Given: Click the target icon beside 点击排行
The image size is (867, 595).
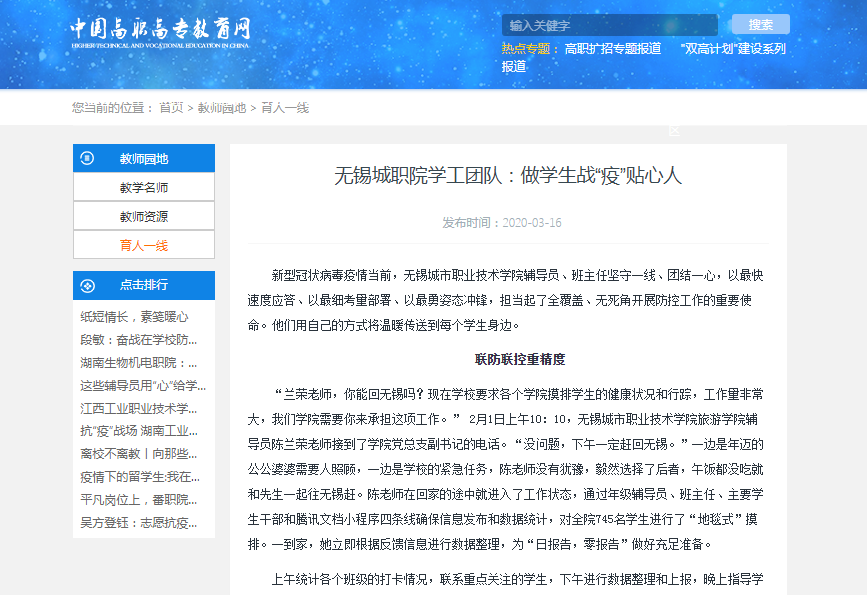Looking at the screenshot, I should (x=87, y=285).
